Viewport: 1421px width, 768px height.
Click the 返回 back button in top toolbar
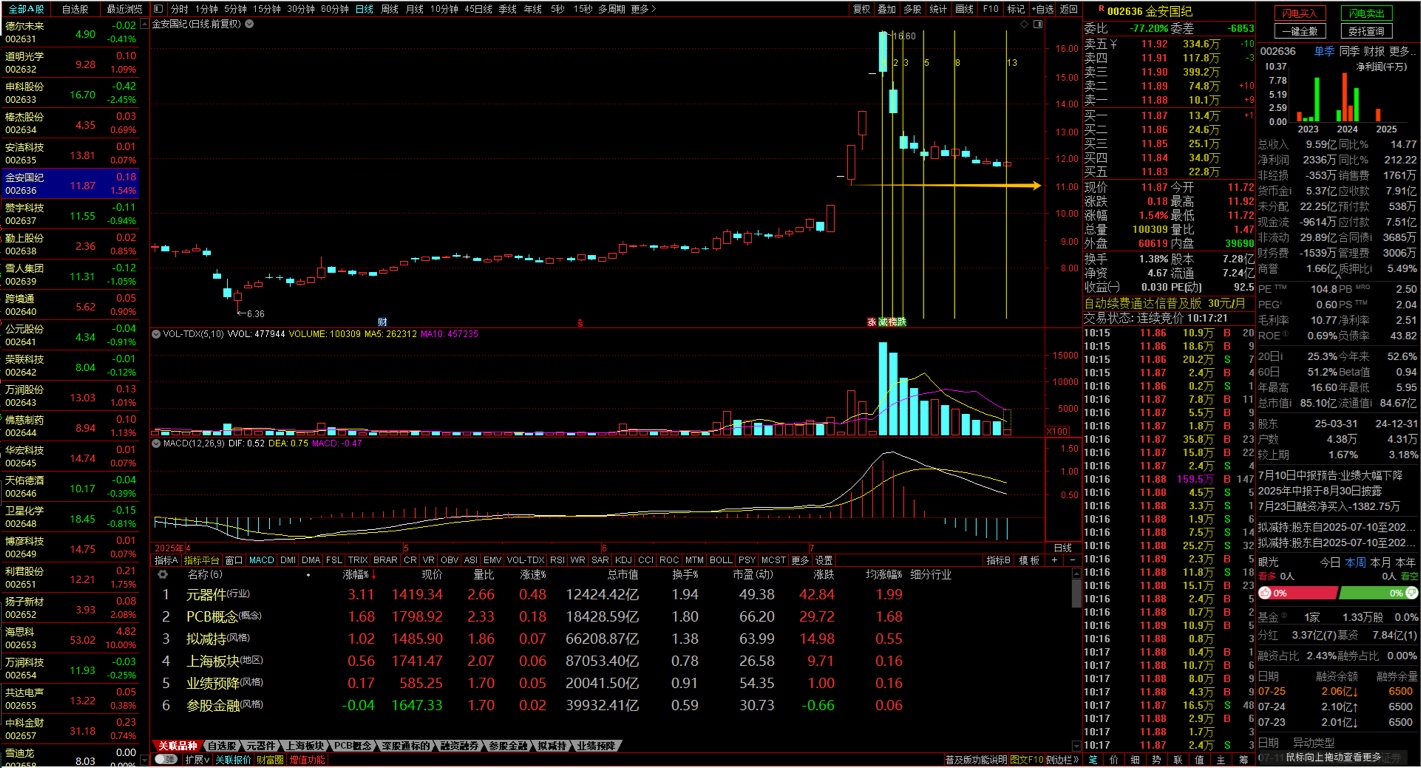point(1069,9)
